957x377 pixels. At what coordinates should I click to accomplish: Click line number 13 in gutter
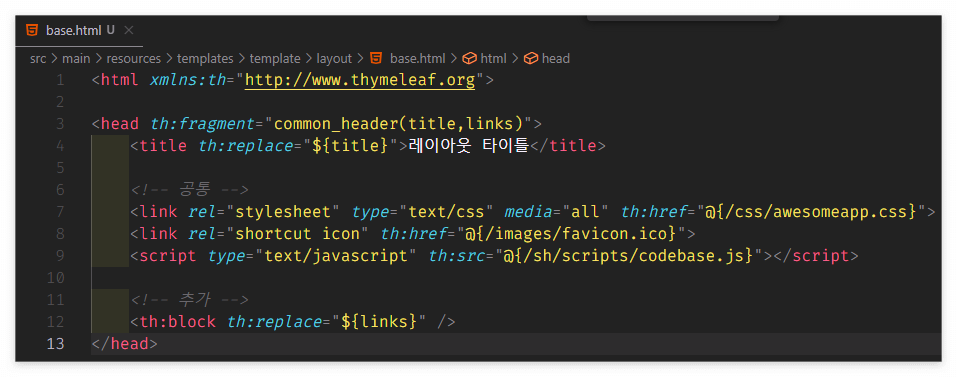(56, 343)
